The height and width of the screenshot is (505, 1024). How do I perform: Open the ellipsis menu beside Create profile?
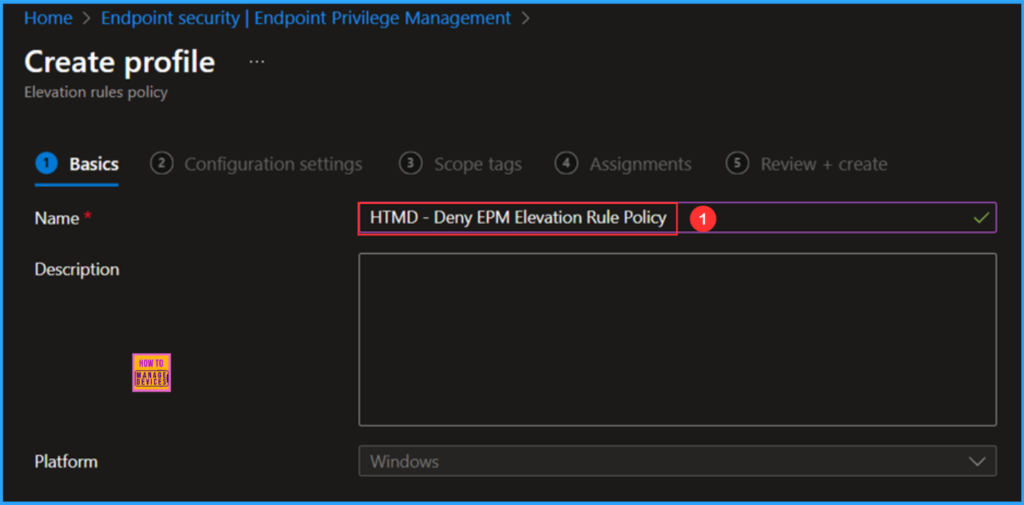[x=257, y=62]
